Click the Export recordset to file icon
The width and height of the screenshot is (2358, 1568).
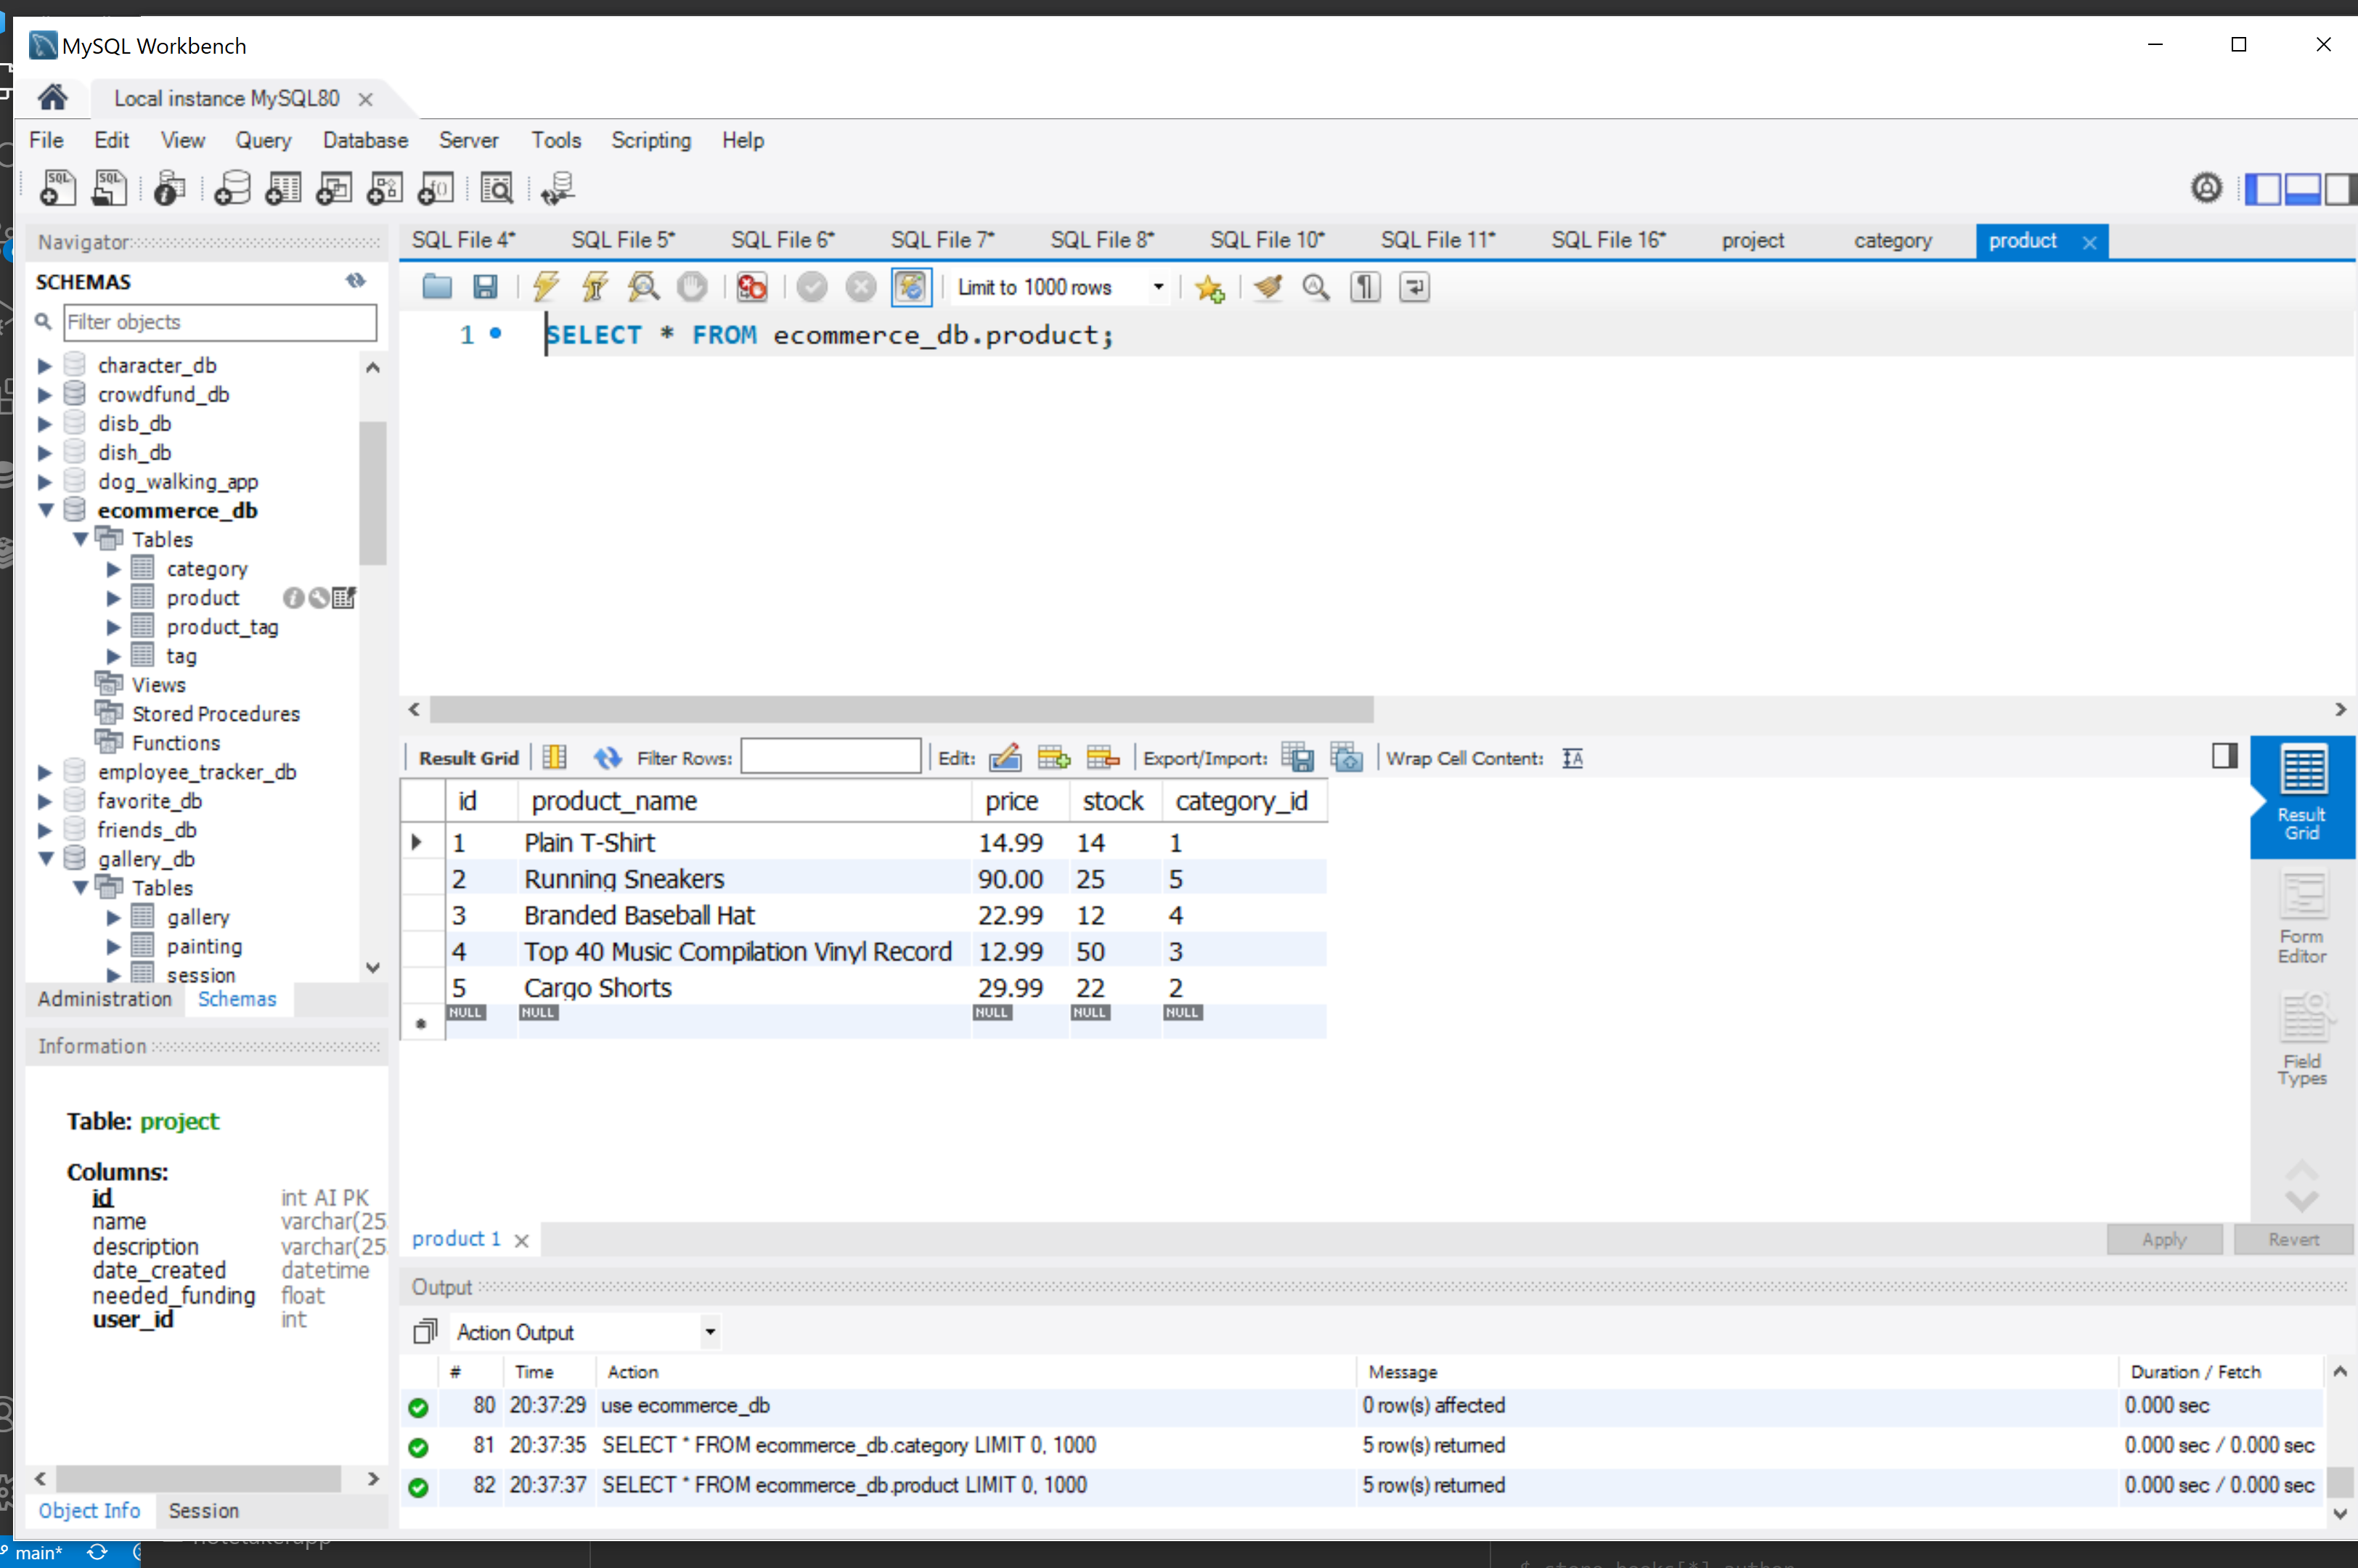click(1297, 758)
